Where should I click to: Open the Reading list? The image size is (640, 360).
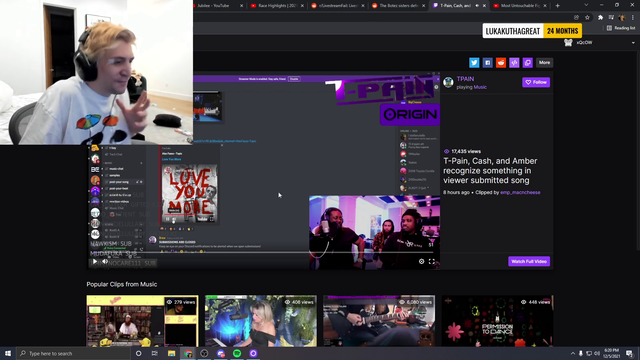coord(621,28)
